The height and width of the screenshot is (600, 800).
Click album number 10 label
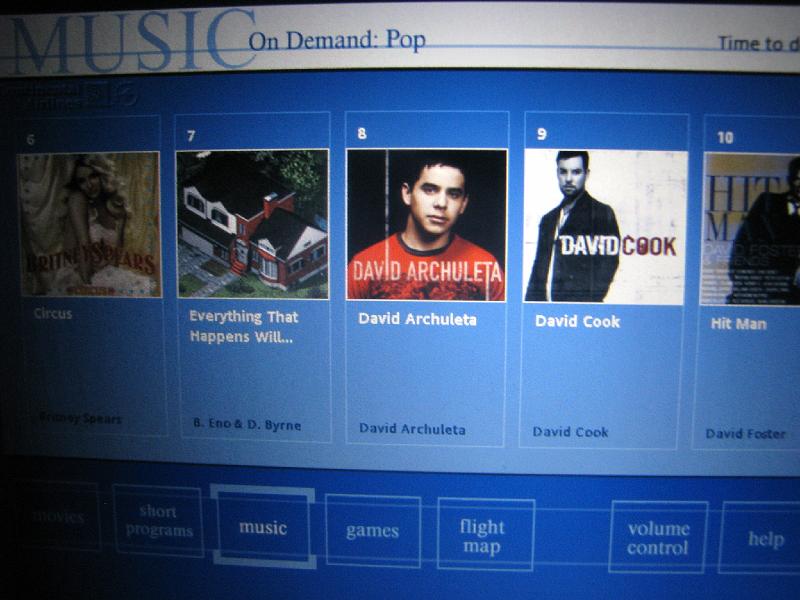[x=725, y=137]
